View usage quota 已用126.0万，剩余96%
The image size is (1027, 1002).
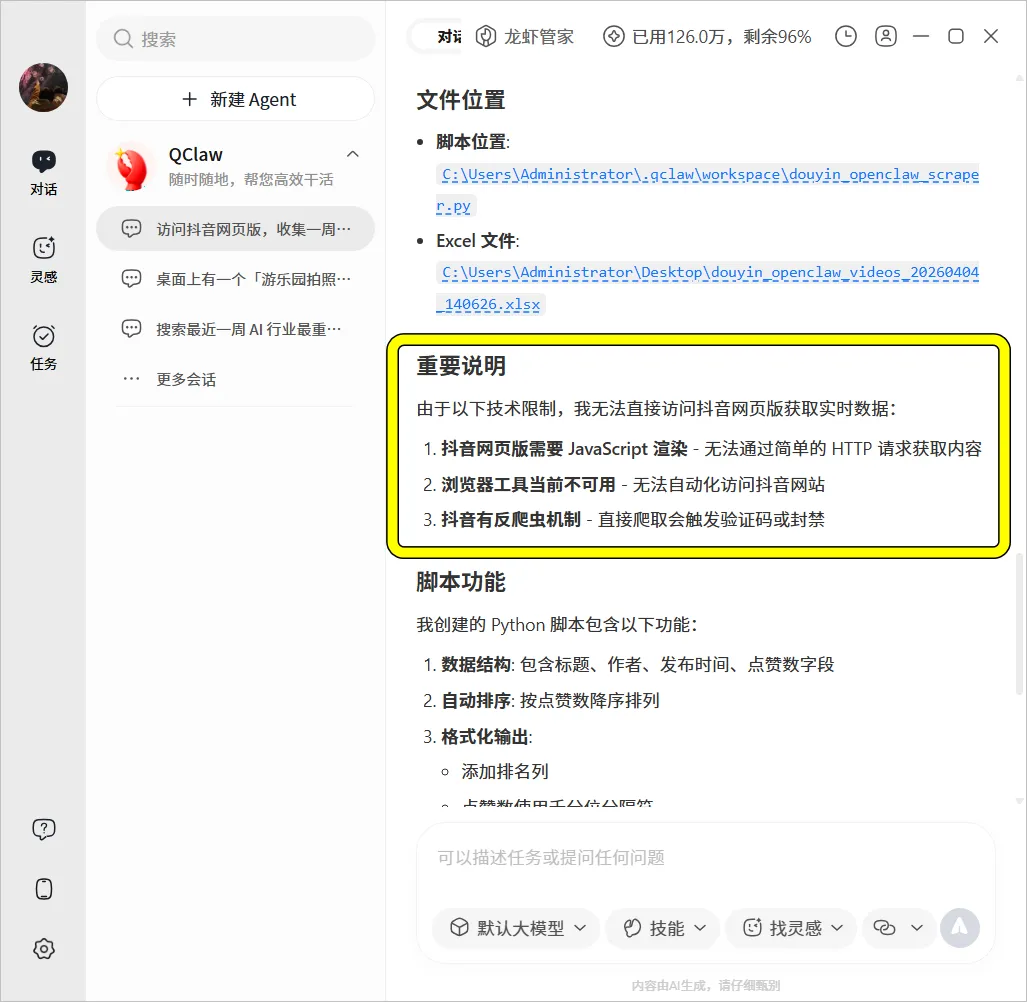tap(707, 37)
